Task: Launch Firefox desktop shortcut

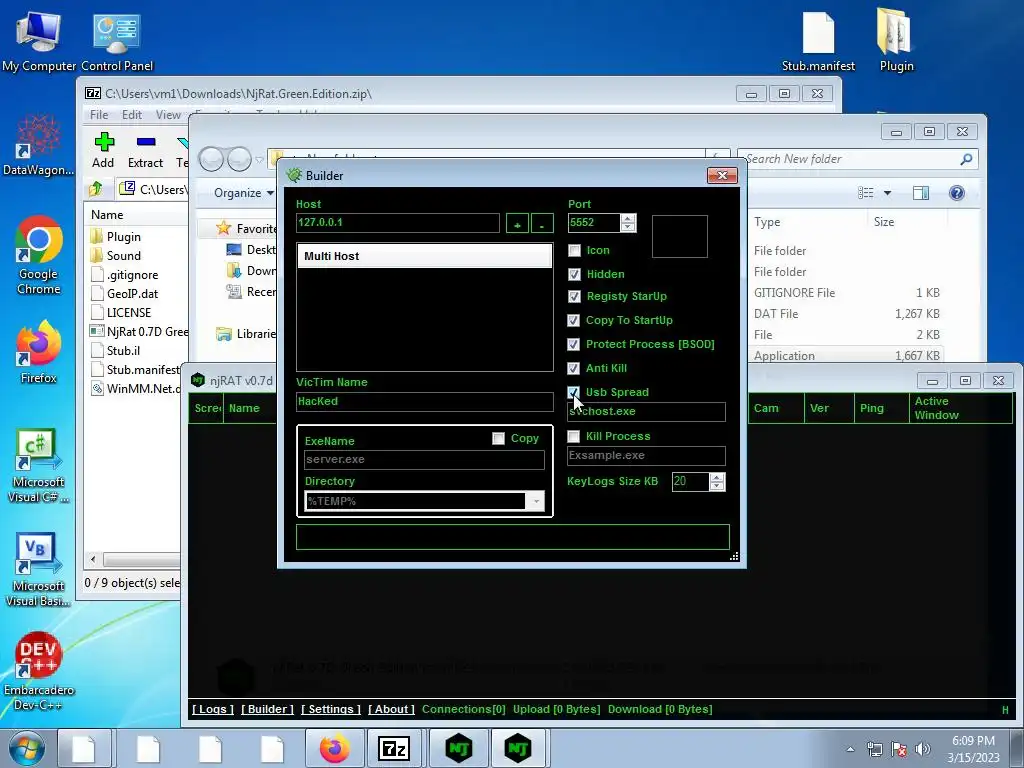Action: 39,353
